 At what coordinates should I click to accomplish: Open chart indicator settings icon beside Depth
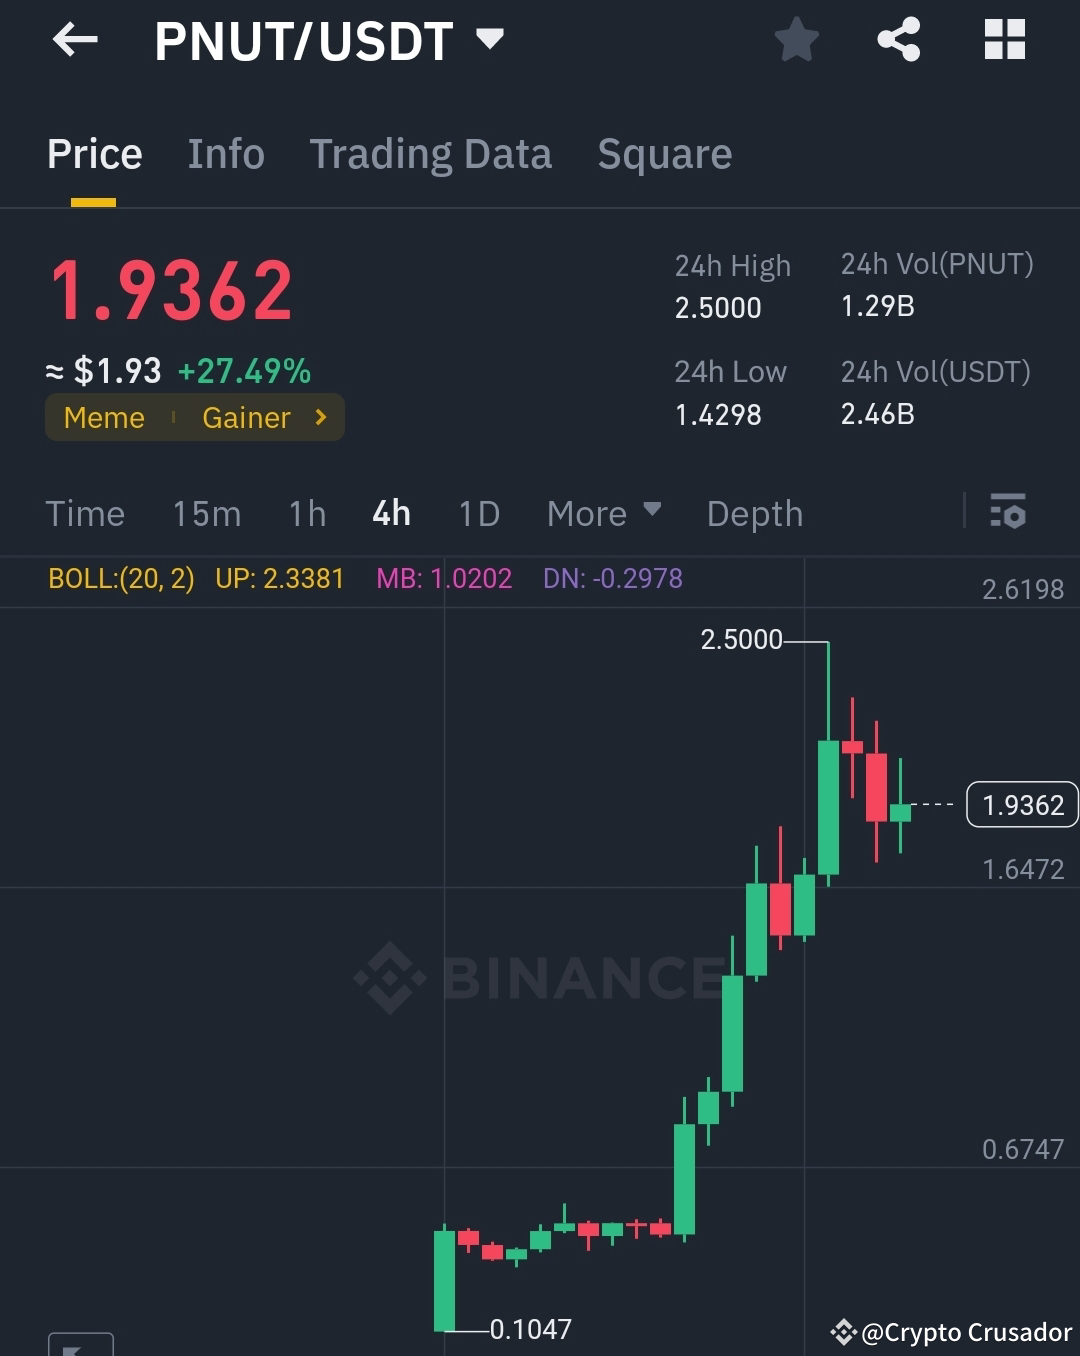point(1010,513)
